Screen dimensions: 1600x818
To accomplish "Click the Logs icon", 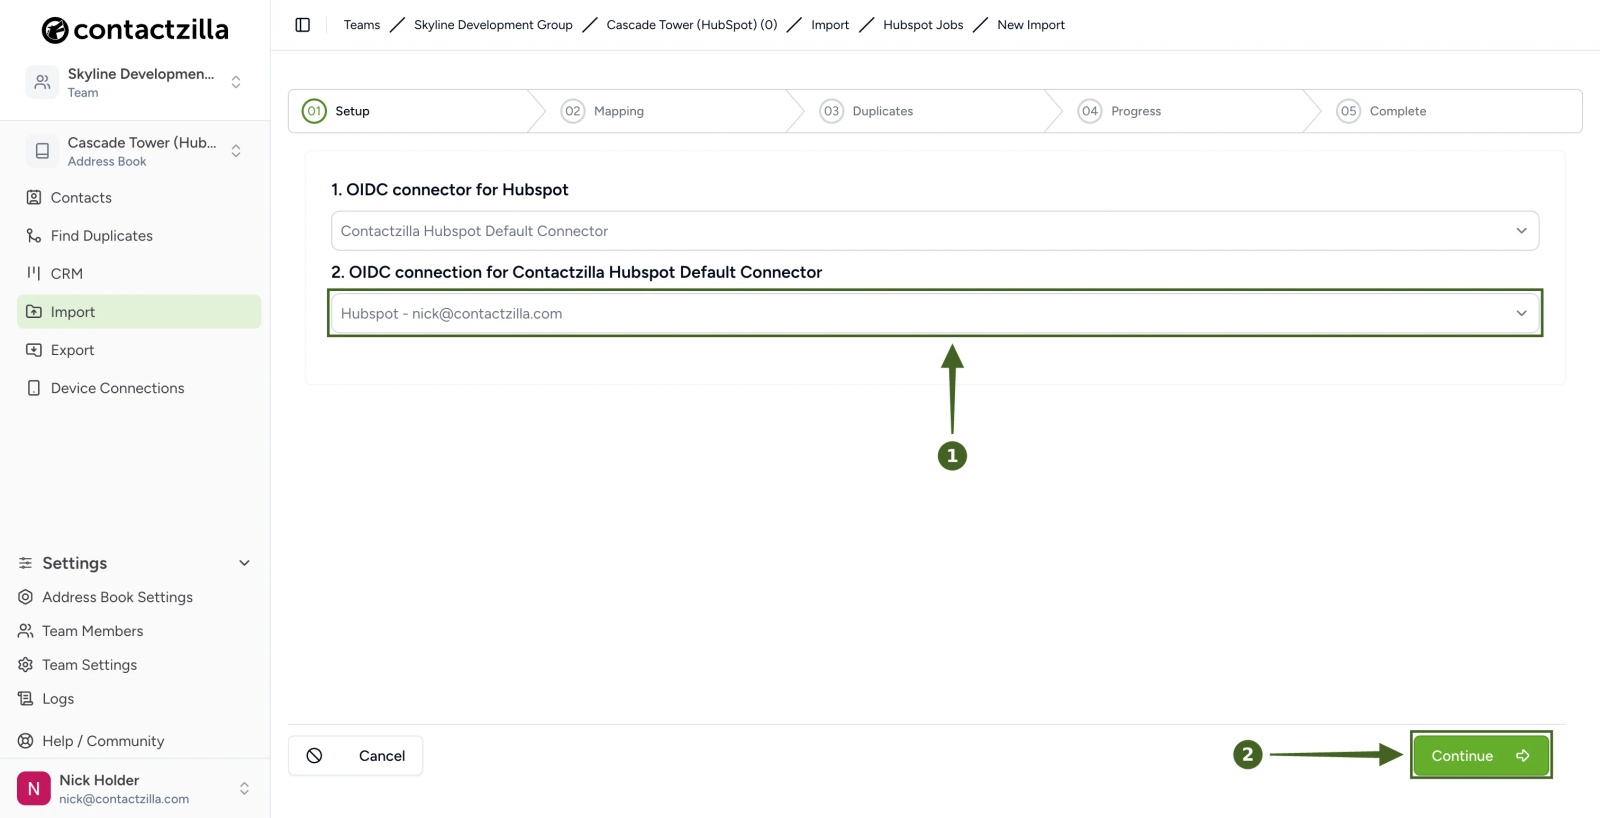I will point(26,699).
